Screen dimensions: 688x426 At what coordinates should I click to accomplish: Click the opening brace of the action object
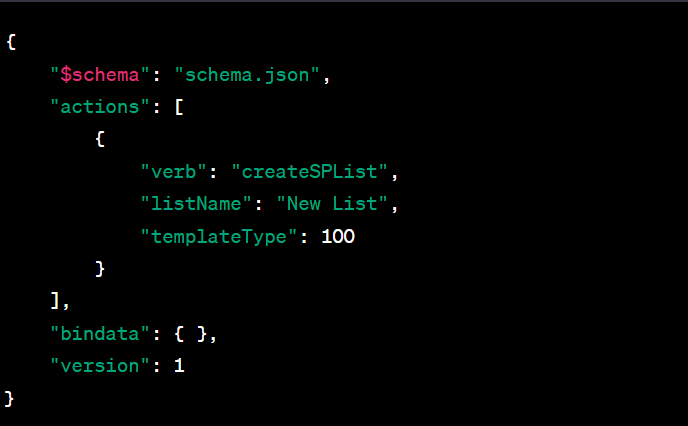[100, 139]
